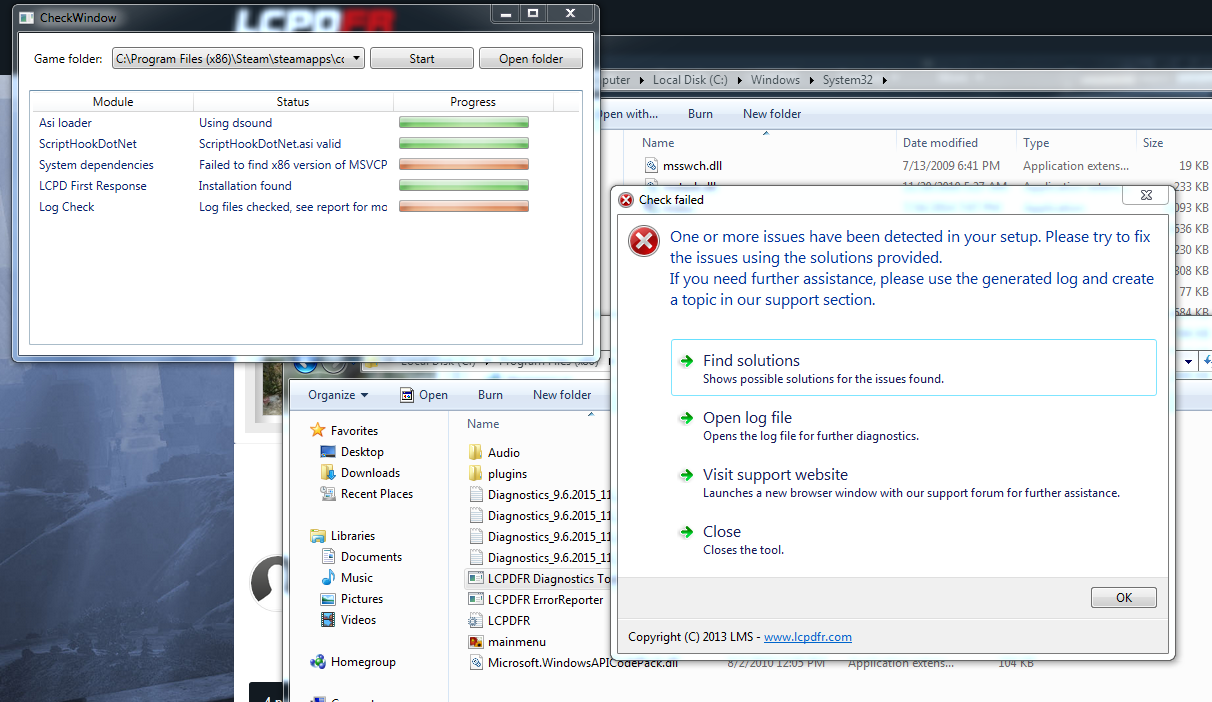The image size is (1212, 702).
Task: Click the Asi loader green progress bar
Action: 464,123
